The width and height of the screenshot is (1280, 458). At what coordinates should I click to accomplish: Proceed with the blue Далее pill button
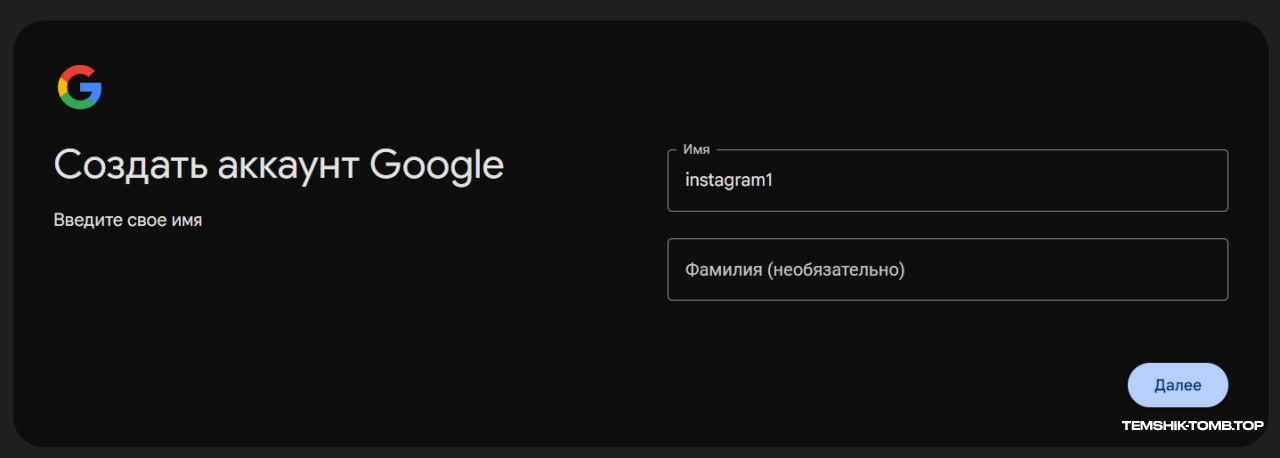point(1177,385)
